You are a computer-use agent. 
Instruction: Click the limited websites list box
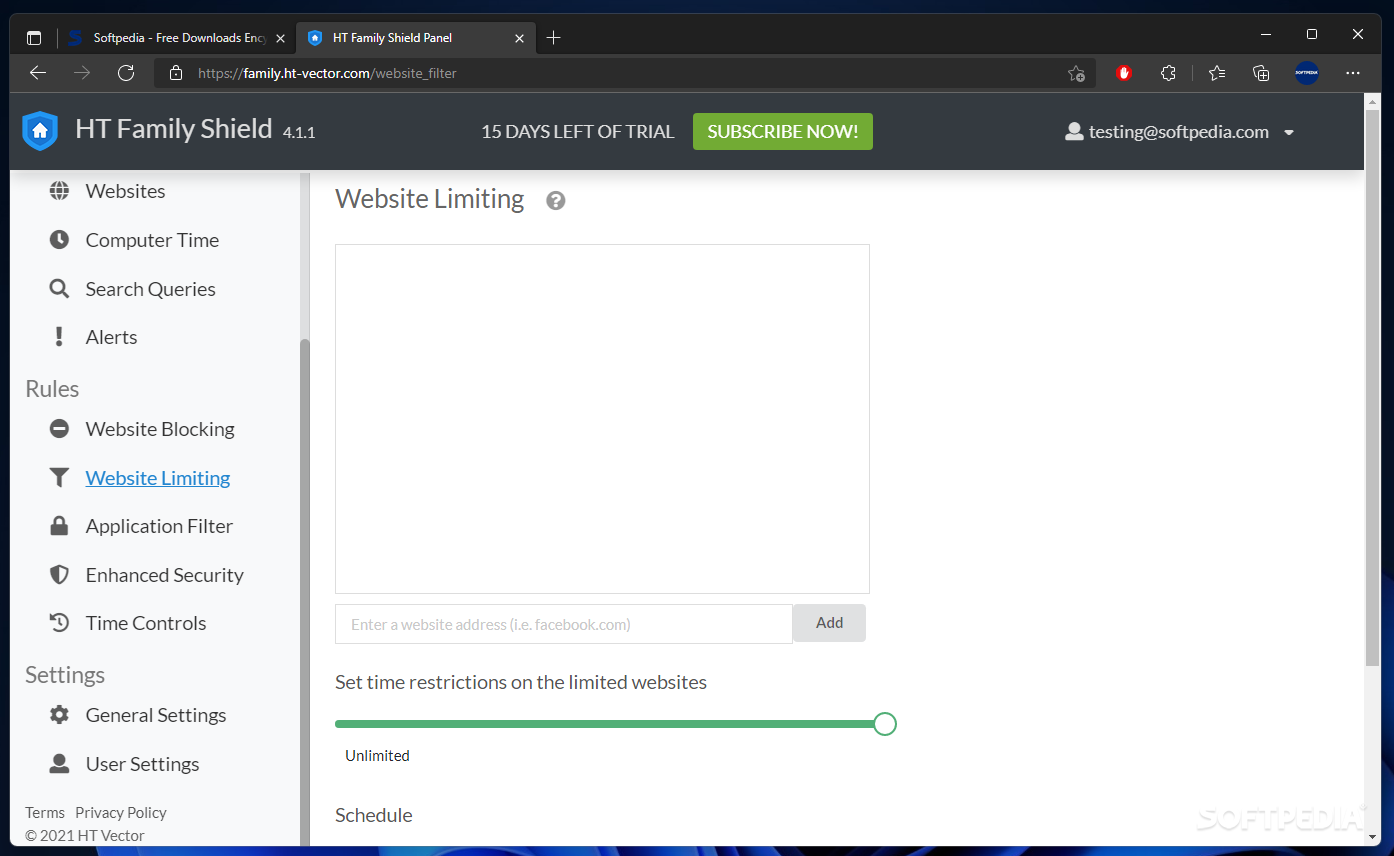click(602, 419)
